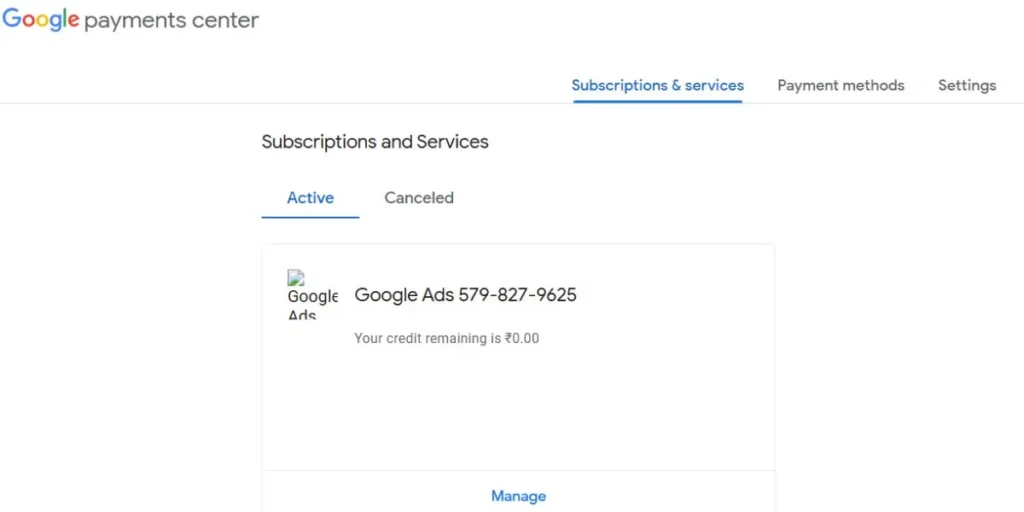Click the ₹0.00 credit amount
This screenshot has width=1024, height=512.
(x=522, y=339)
